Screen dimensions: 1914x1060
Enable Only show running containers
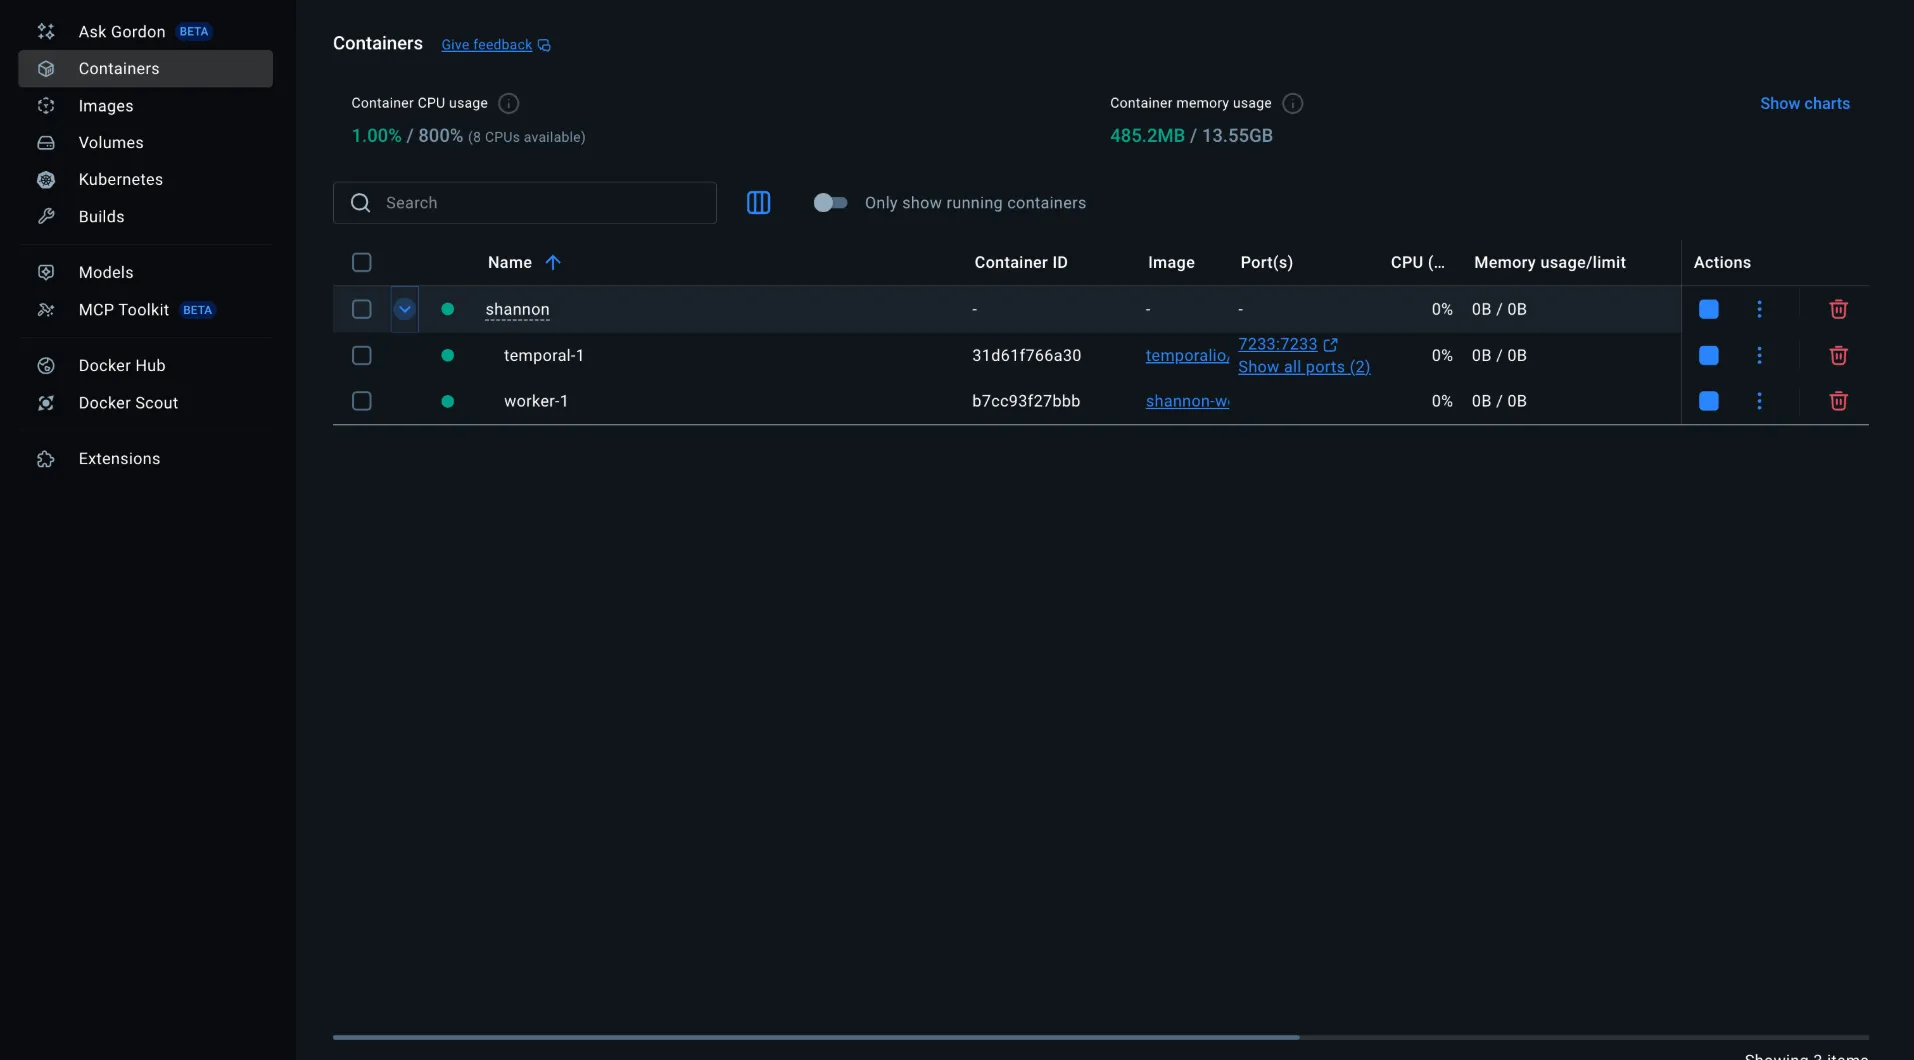point(831,202)
